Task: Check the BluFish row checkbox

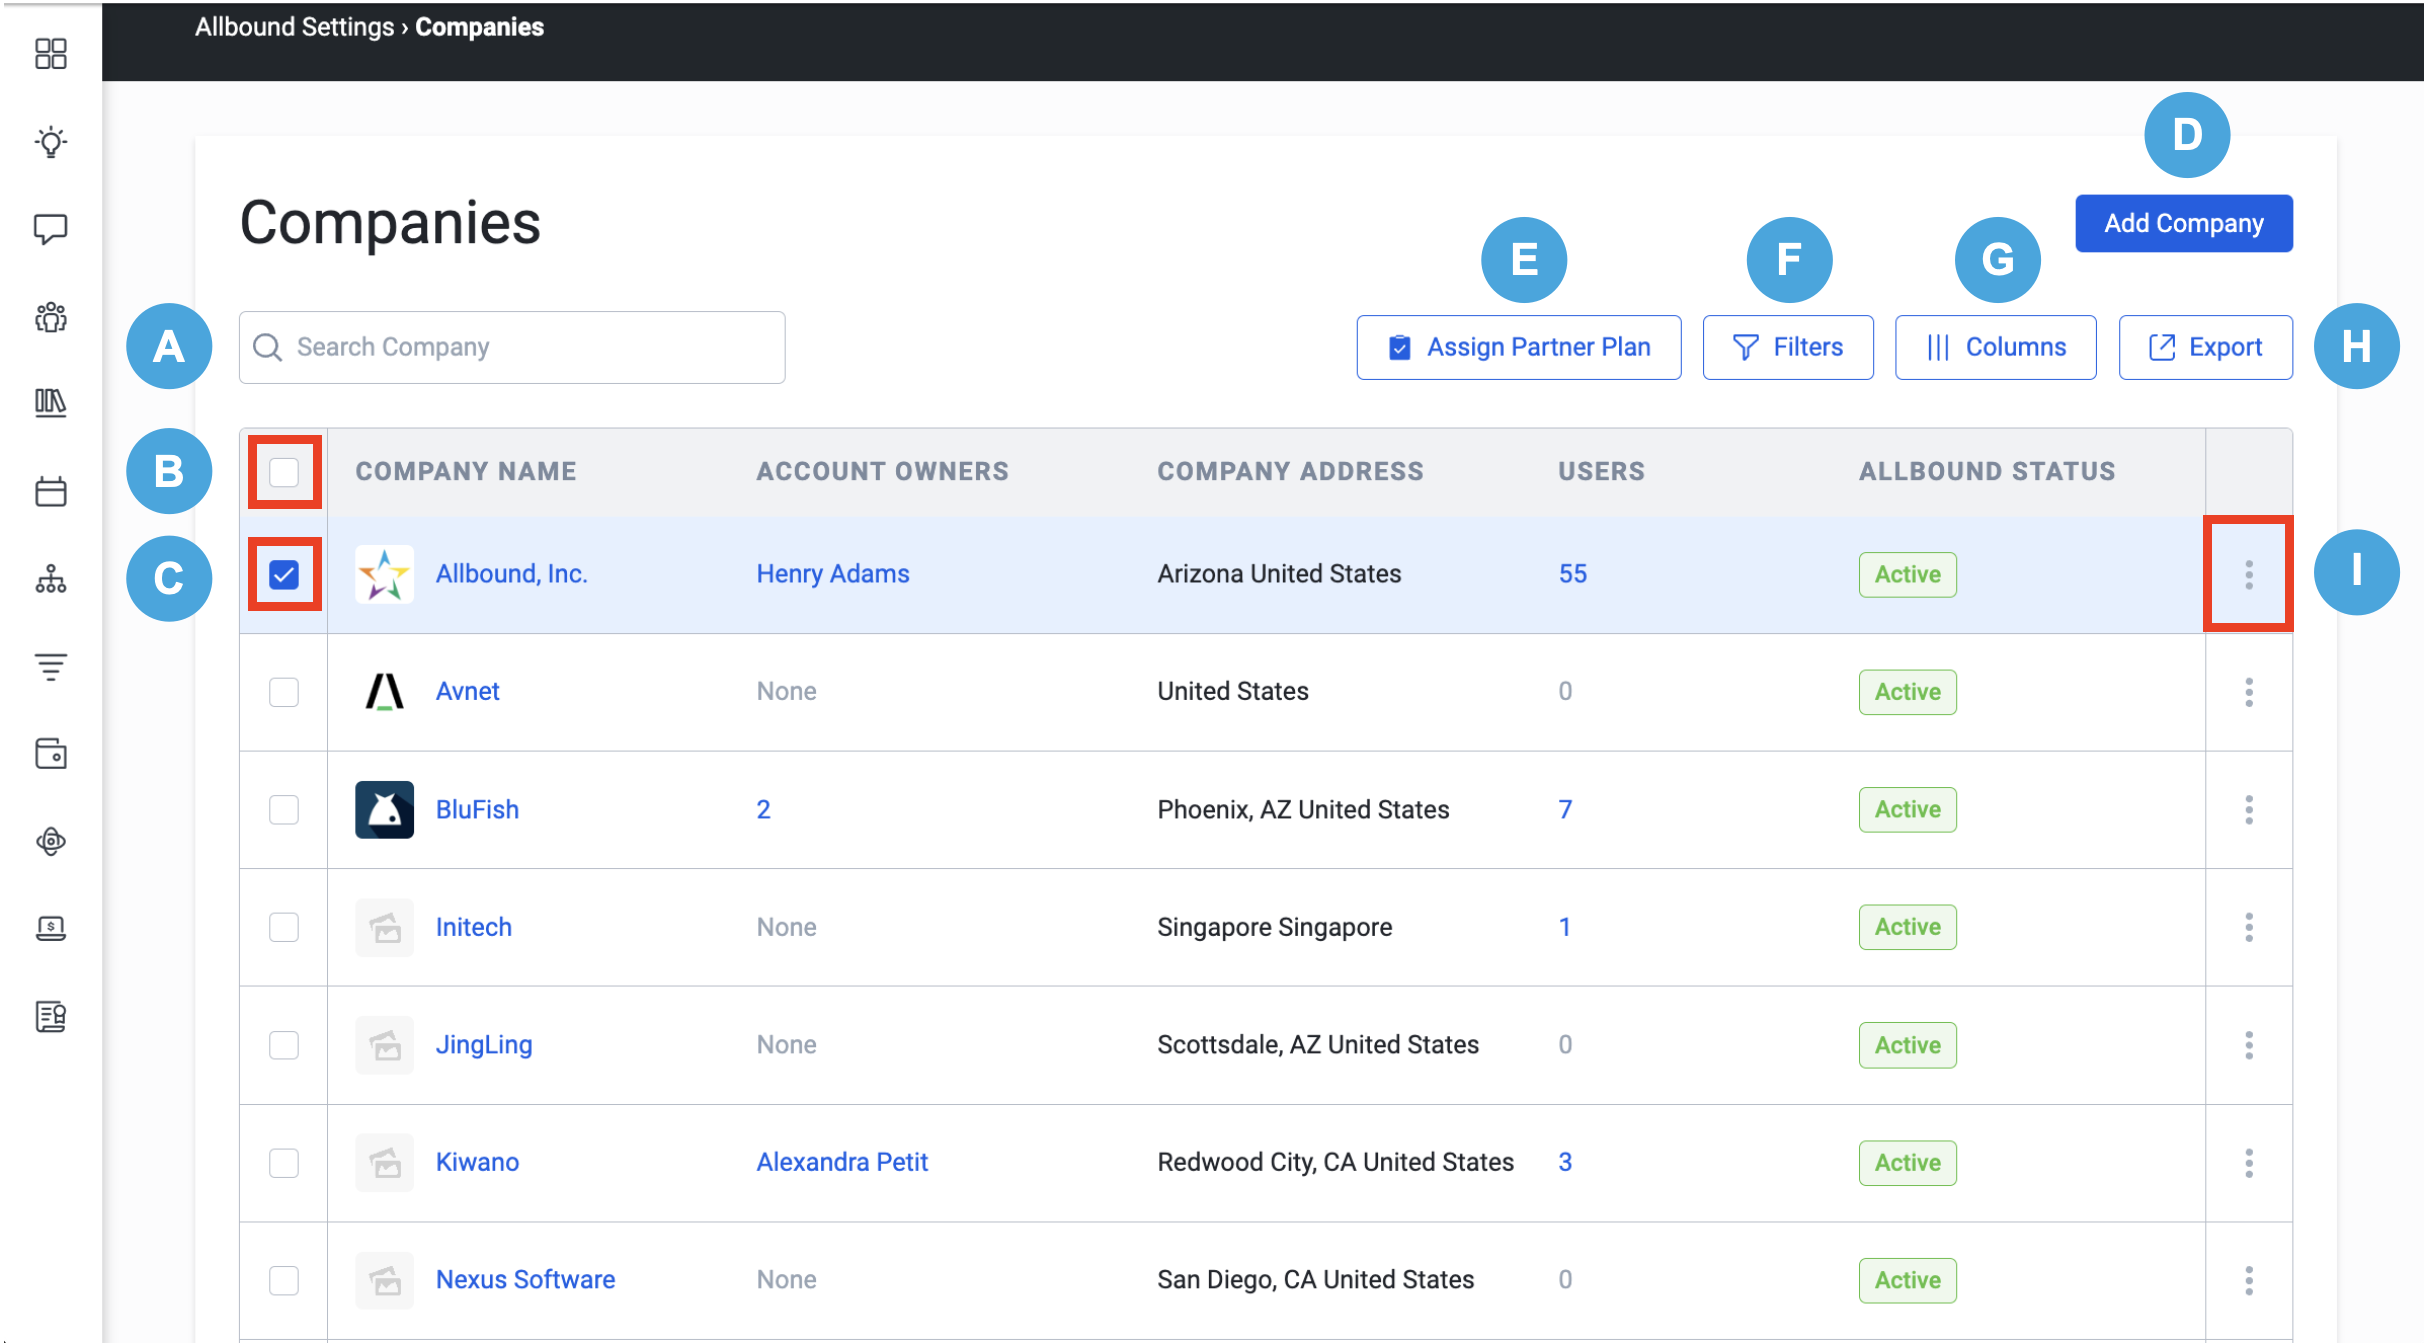Action: click(284, 809)
